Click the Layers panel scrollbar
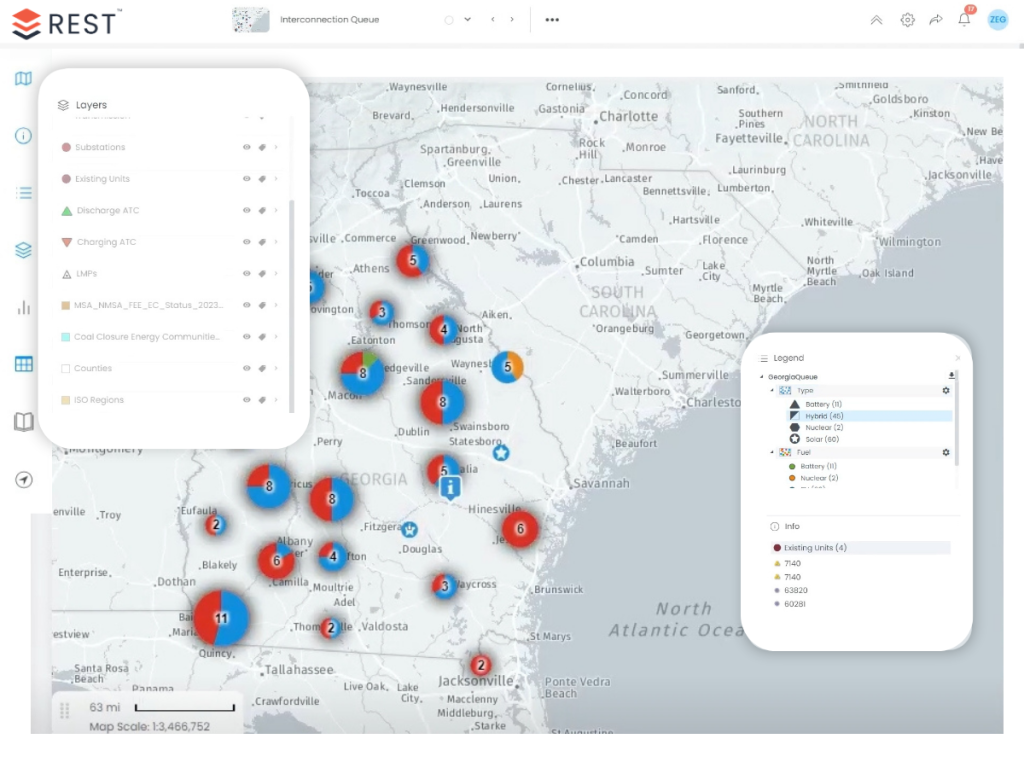This screenshot has width=1024, height=768. [x=291, y=306]
